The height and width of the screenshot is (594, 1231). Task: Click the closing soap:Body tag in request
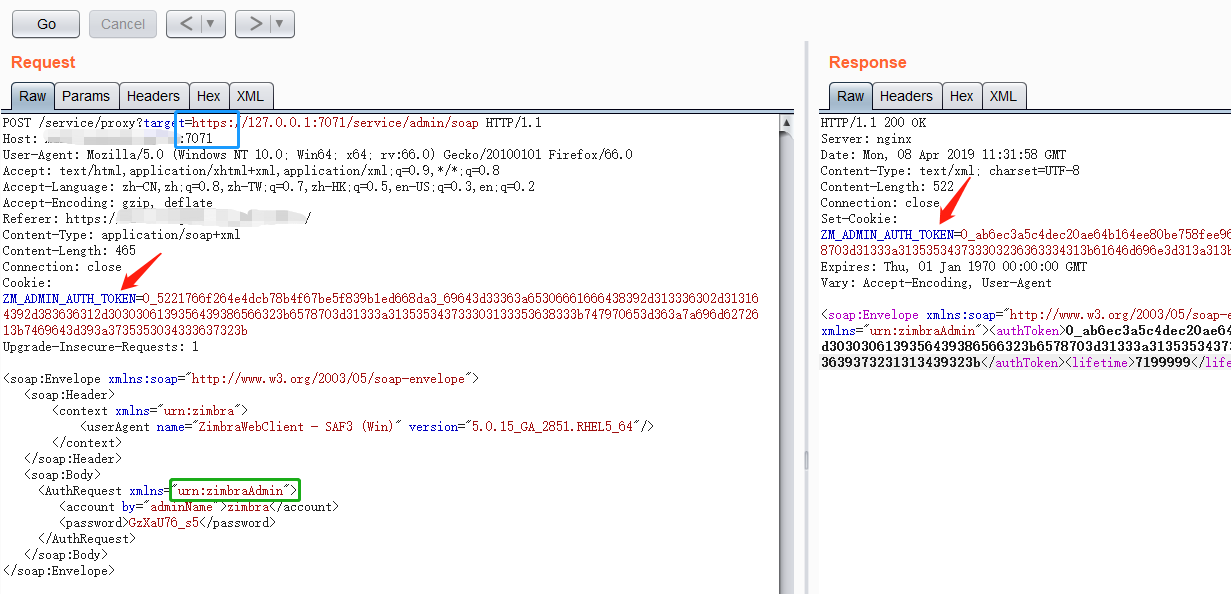(65, 555)
